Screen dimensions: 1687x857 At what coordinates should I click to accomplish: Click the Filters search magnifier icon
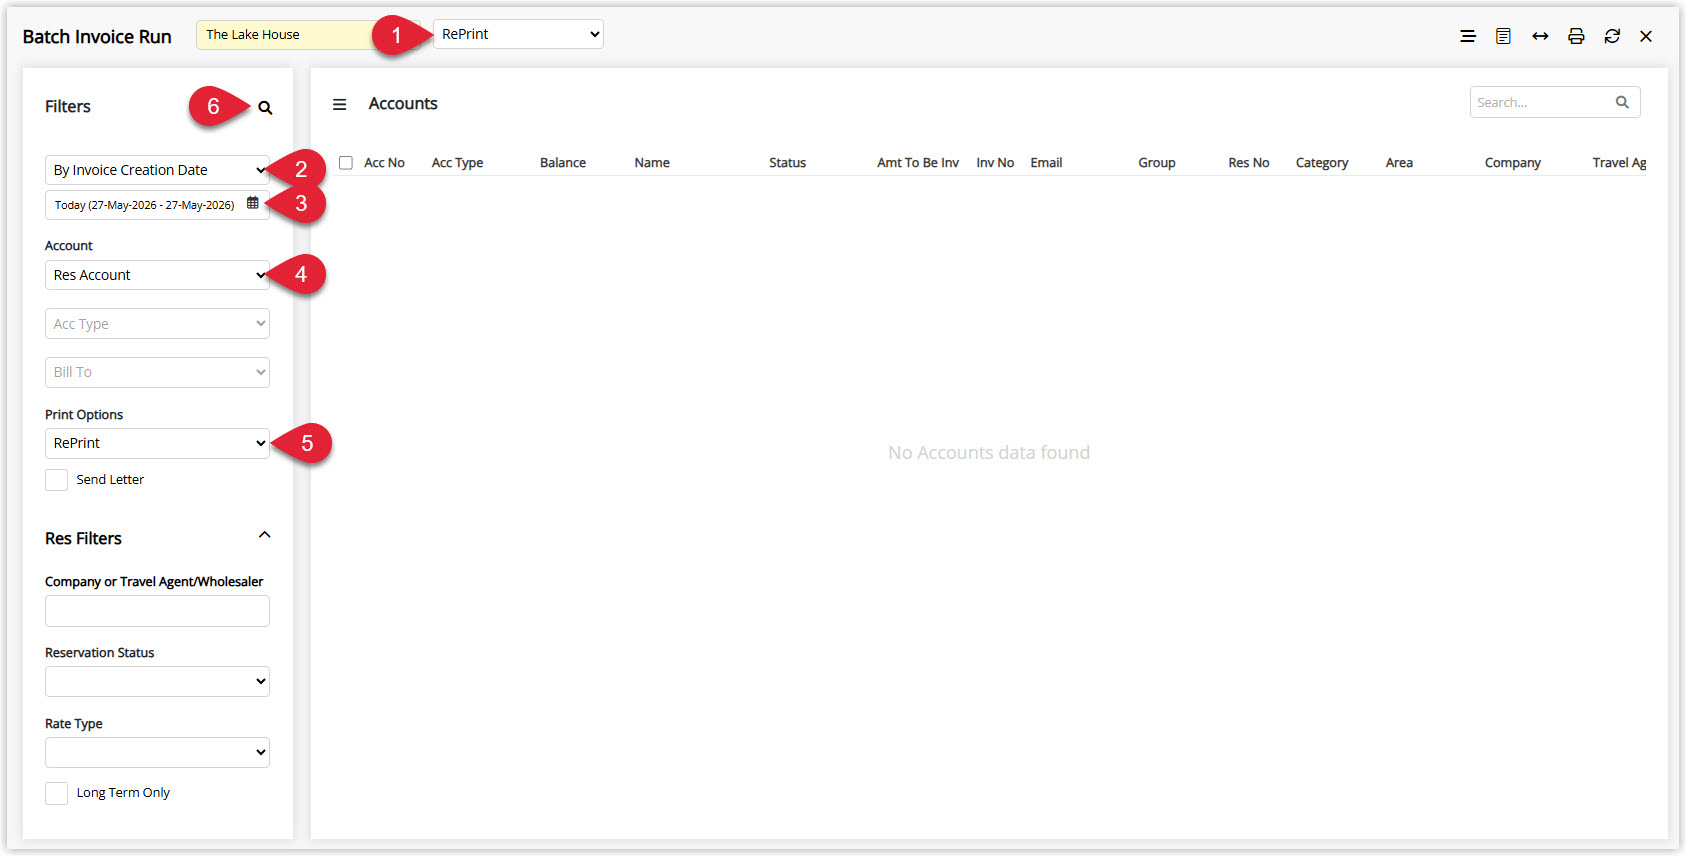point(265,108)
